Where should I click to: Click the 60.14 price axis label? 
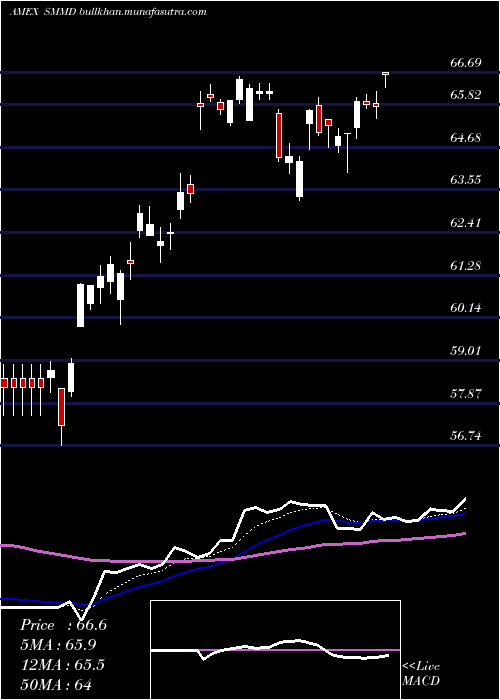pyautogui.click(x=466, y=308)
